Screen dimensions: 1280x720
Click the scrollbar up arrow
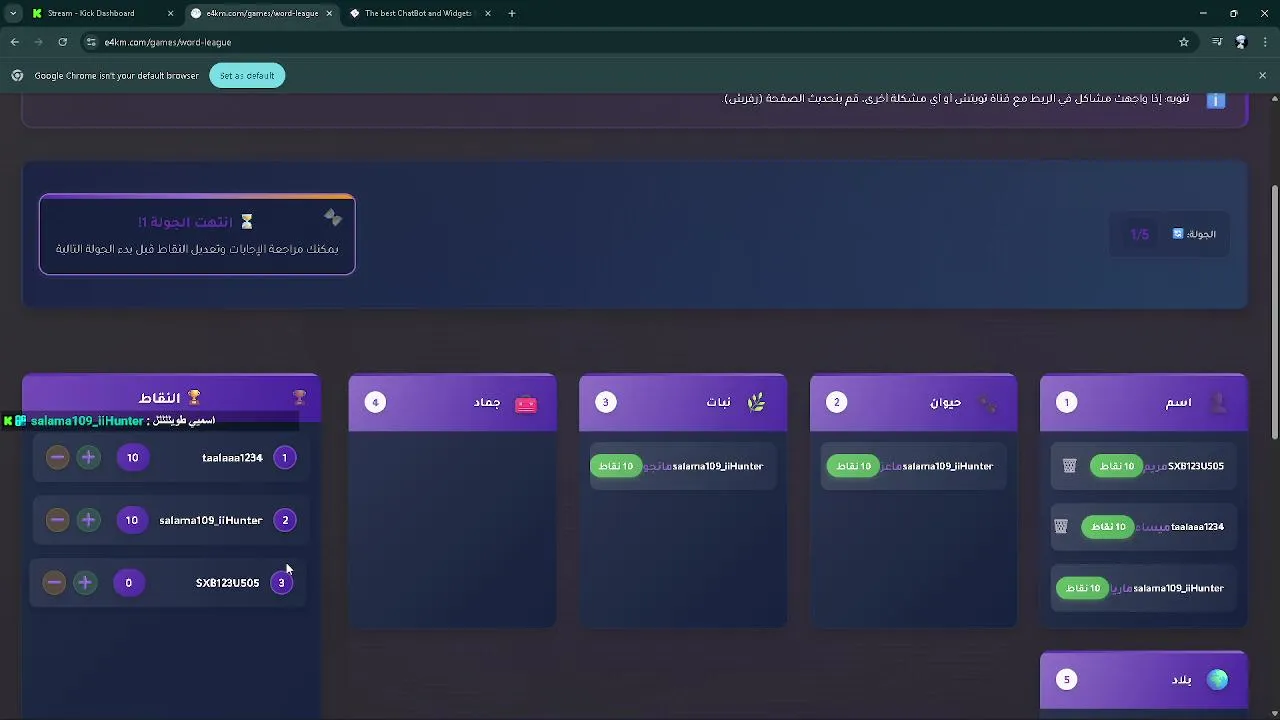point(1274,99)
